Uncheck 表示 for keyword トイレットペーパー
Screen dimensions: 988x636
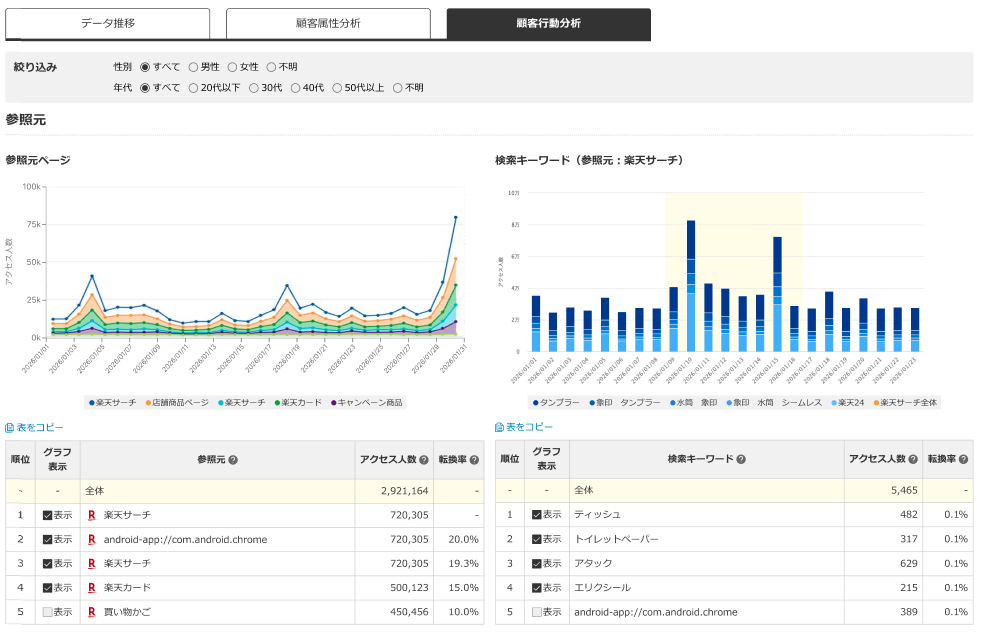click(537, 540)
